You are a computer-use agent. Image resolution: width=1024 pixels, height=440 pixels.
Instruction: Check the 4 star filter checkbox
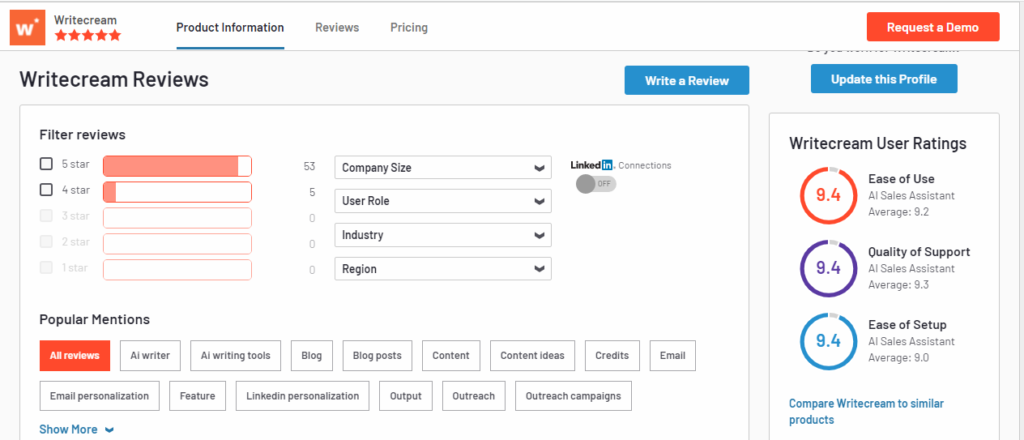point(46,190)
